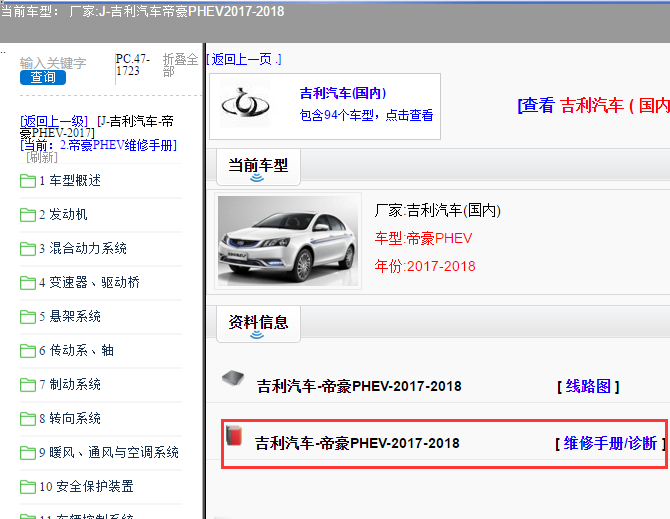Click 吉利汽车-帝豪PHEV-2017-2018 text in 线路图 row
Image resolution: width=670 pixels, height=519 pixels.
pyautogui.click(x=359, y=387)
